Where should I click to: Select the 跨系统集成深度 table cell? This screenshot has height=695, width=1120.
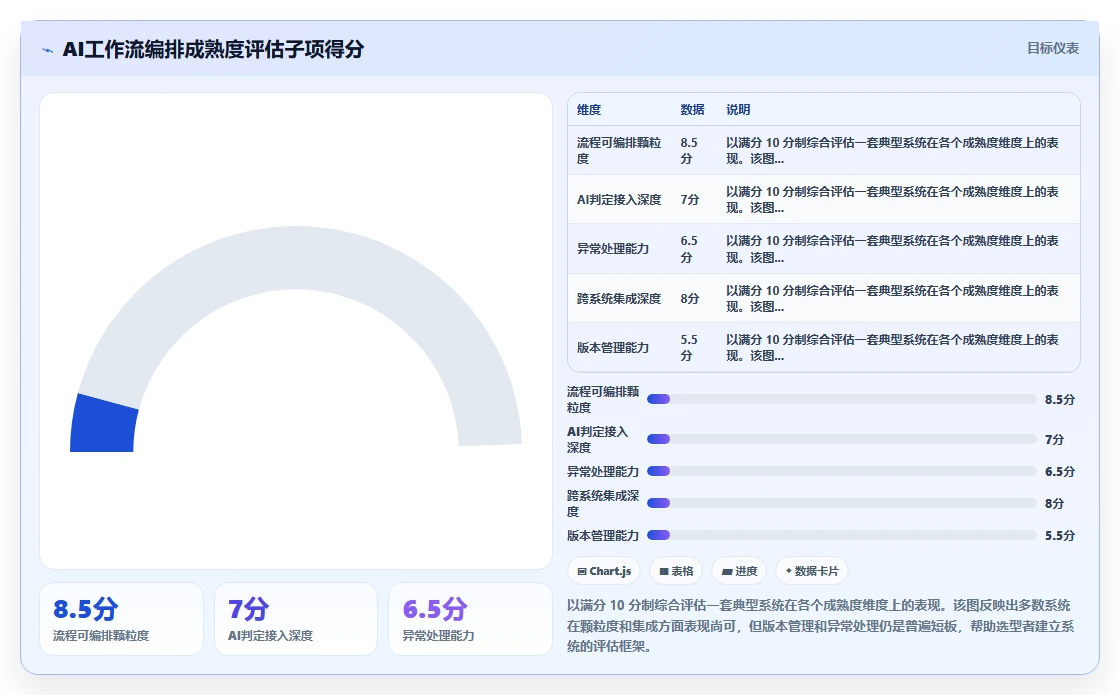[619, 298]
